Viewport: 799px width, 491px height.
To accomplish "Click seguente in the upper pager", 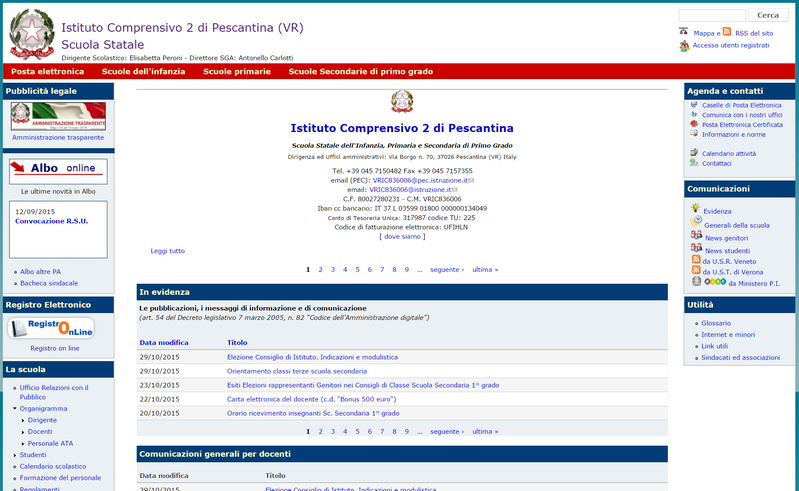I will 447,270.
